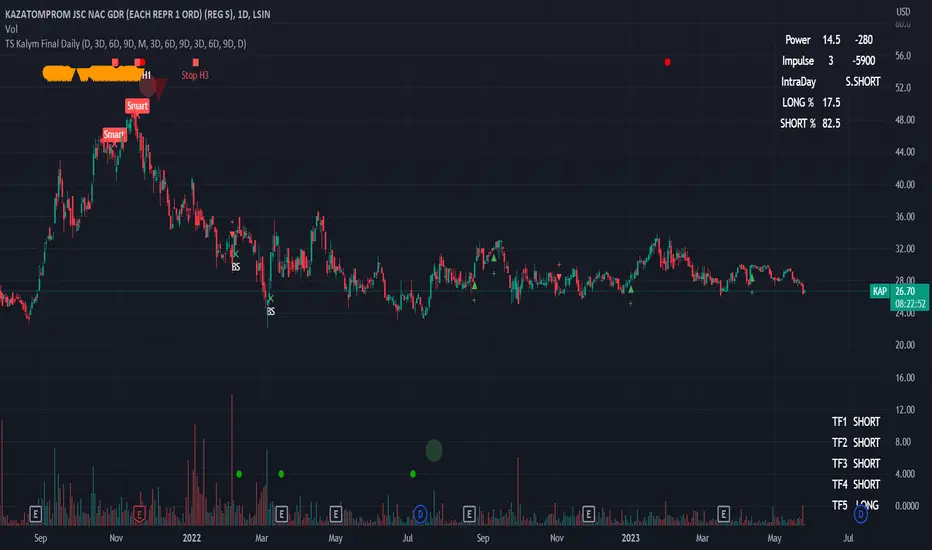Click the 26.70 last price label
Image resolution: width=932 pixels, height=550 pixels.
(905, 291)
